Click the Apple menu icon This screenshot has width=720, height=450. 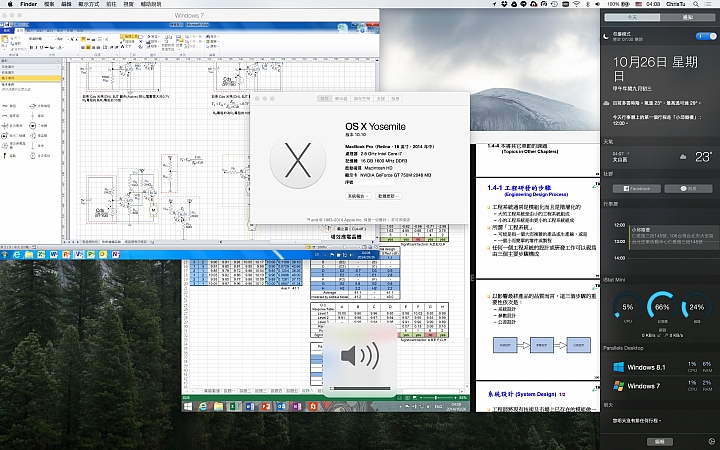(9, 5)
